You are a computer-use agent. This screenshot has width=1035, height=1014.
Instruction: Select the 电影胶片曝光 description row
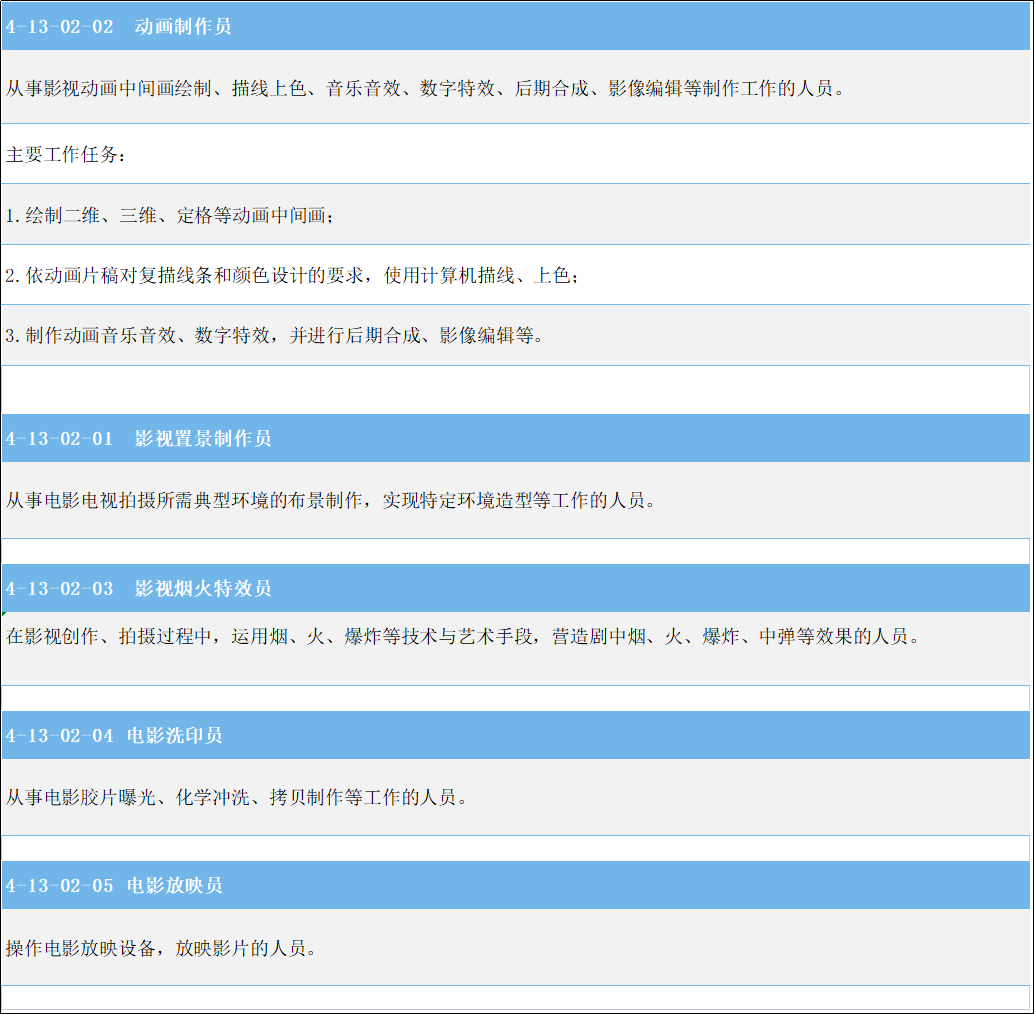(x=516, y=797)
